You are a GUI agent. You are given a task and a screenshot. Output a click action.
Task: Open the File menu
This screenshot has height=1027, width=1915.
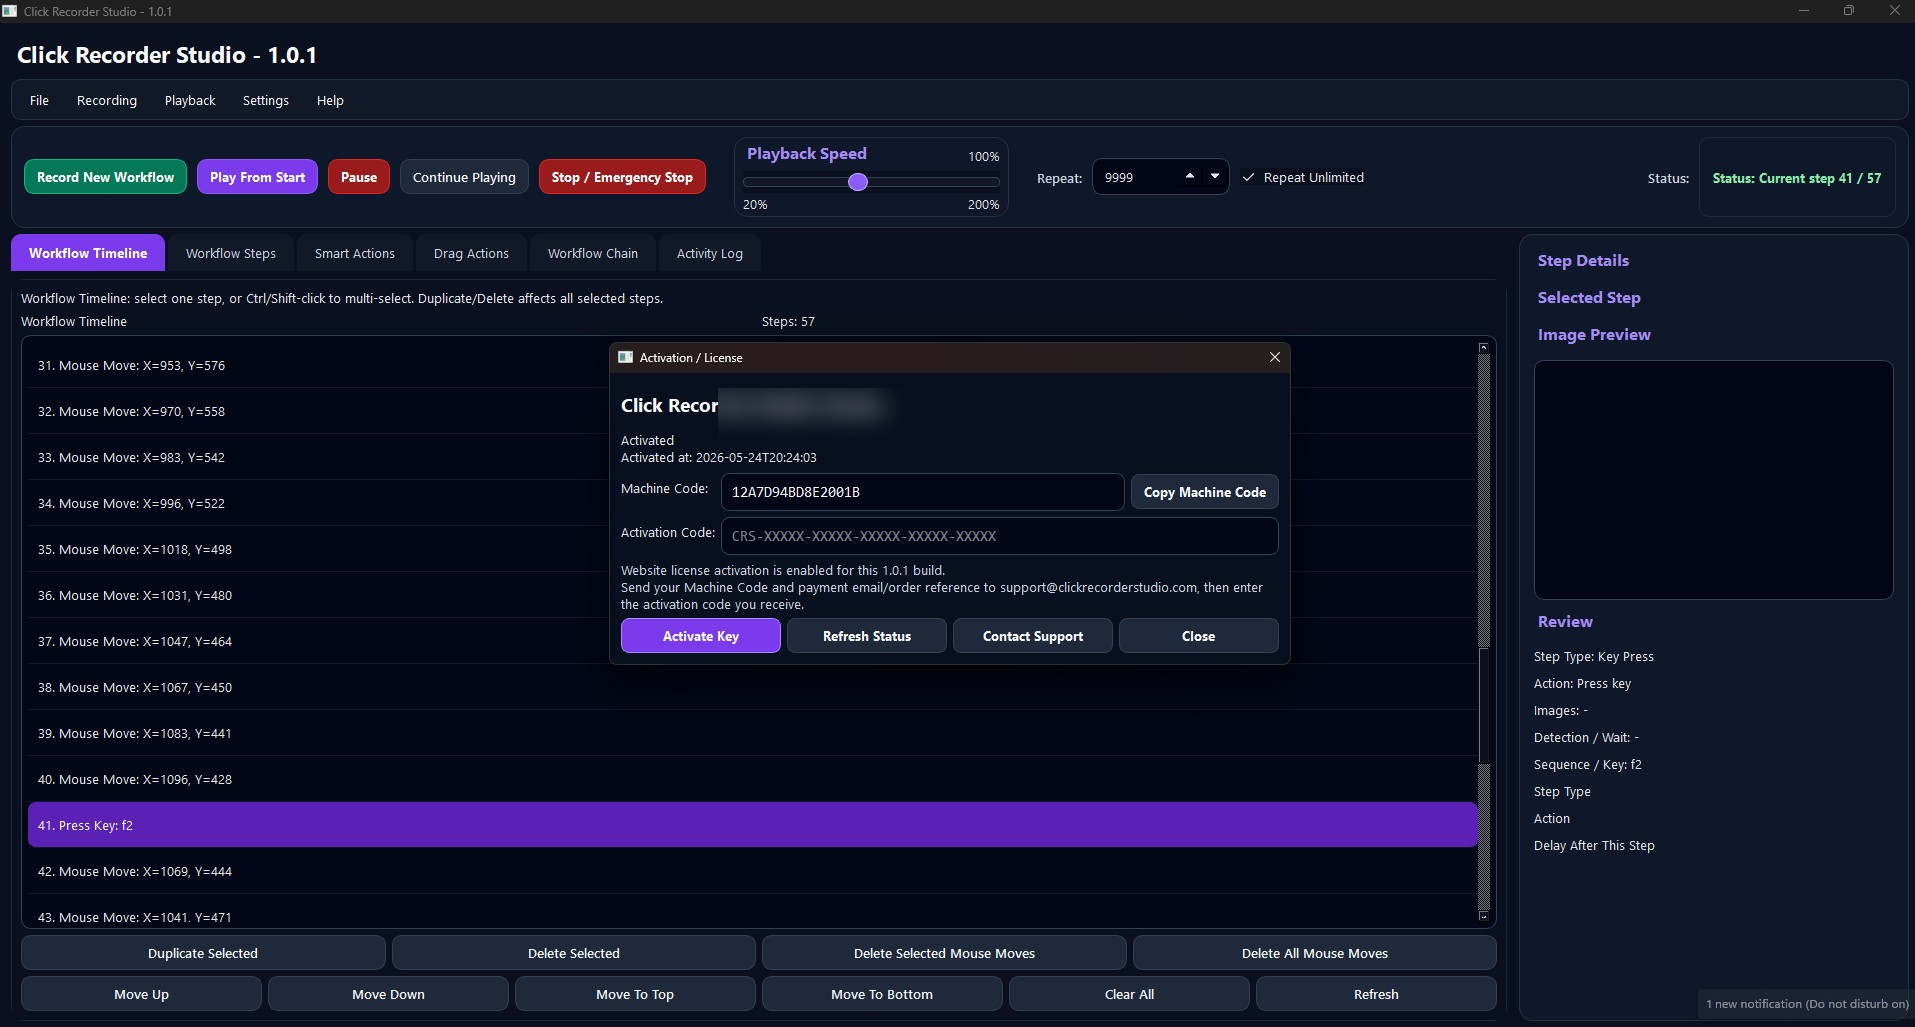[x=39, y=100]
